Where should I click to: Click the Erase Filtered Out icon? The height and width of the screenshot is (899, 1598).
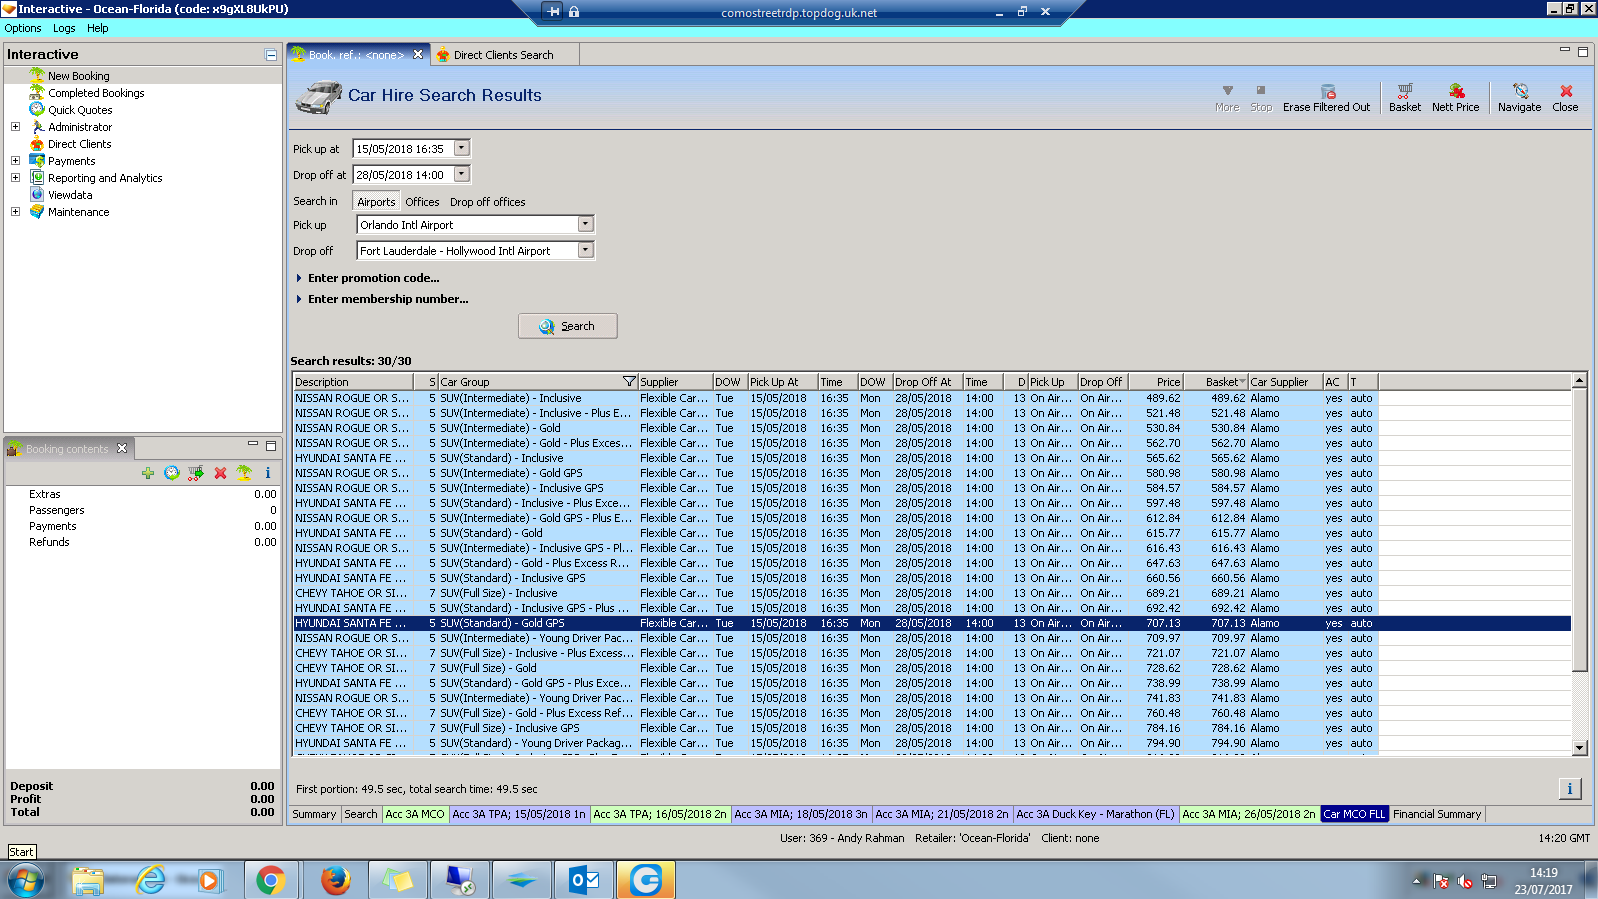(1327, 92)
